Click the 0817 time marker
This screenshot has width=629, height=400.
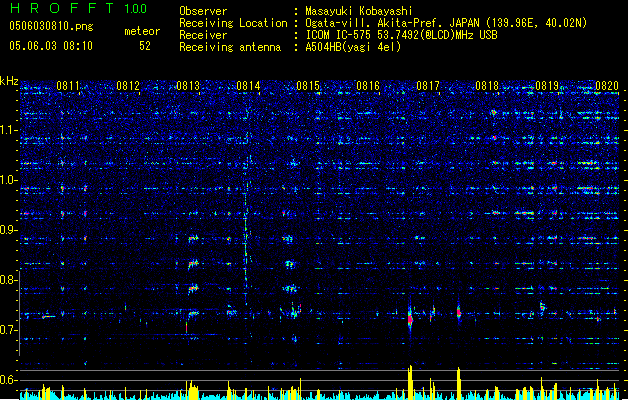point(428,86)
